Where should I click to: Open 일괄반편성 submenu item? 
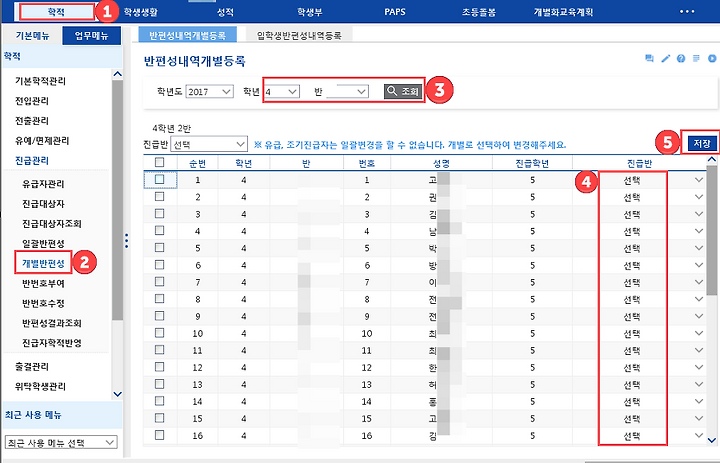43,243
